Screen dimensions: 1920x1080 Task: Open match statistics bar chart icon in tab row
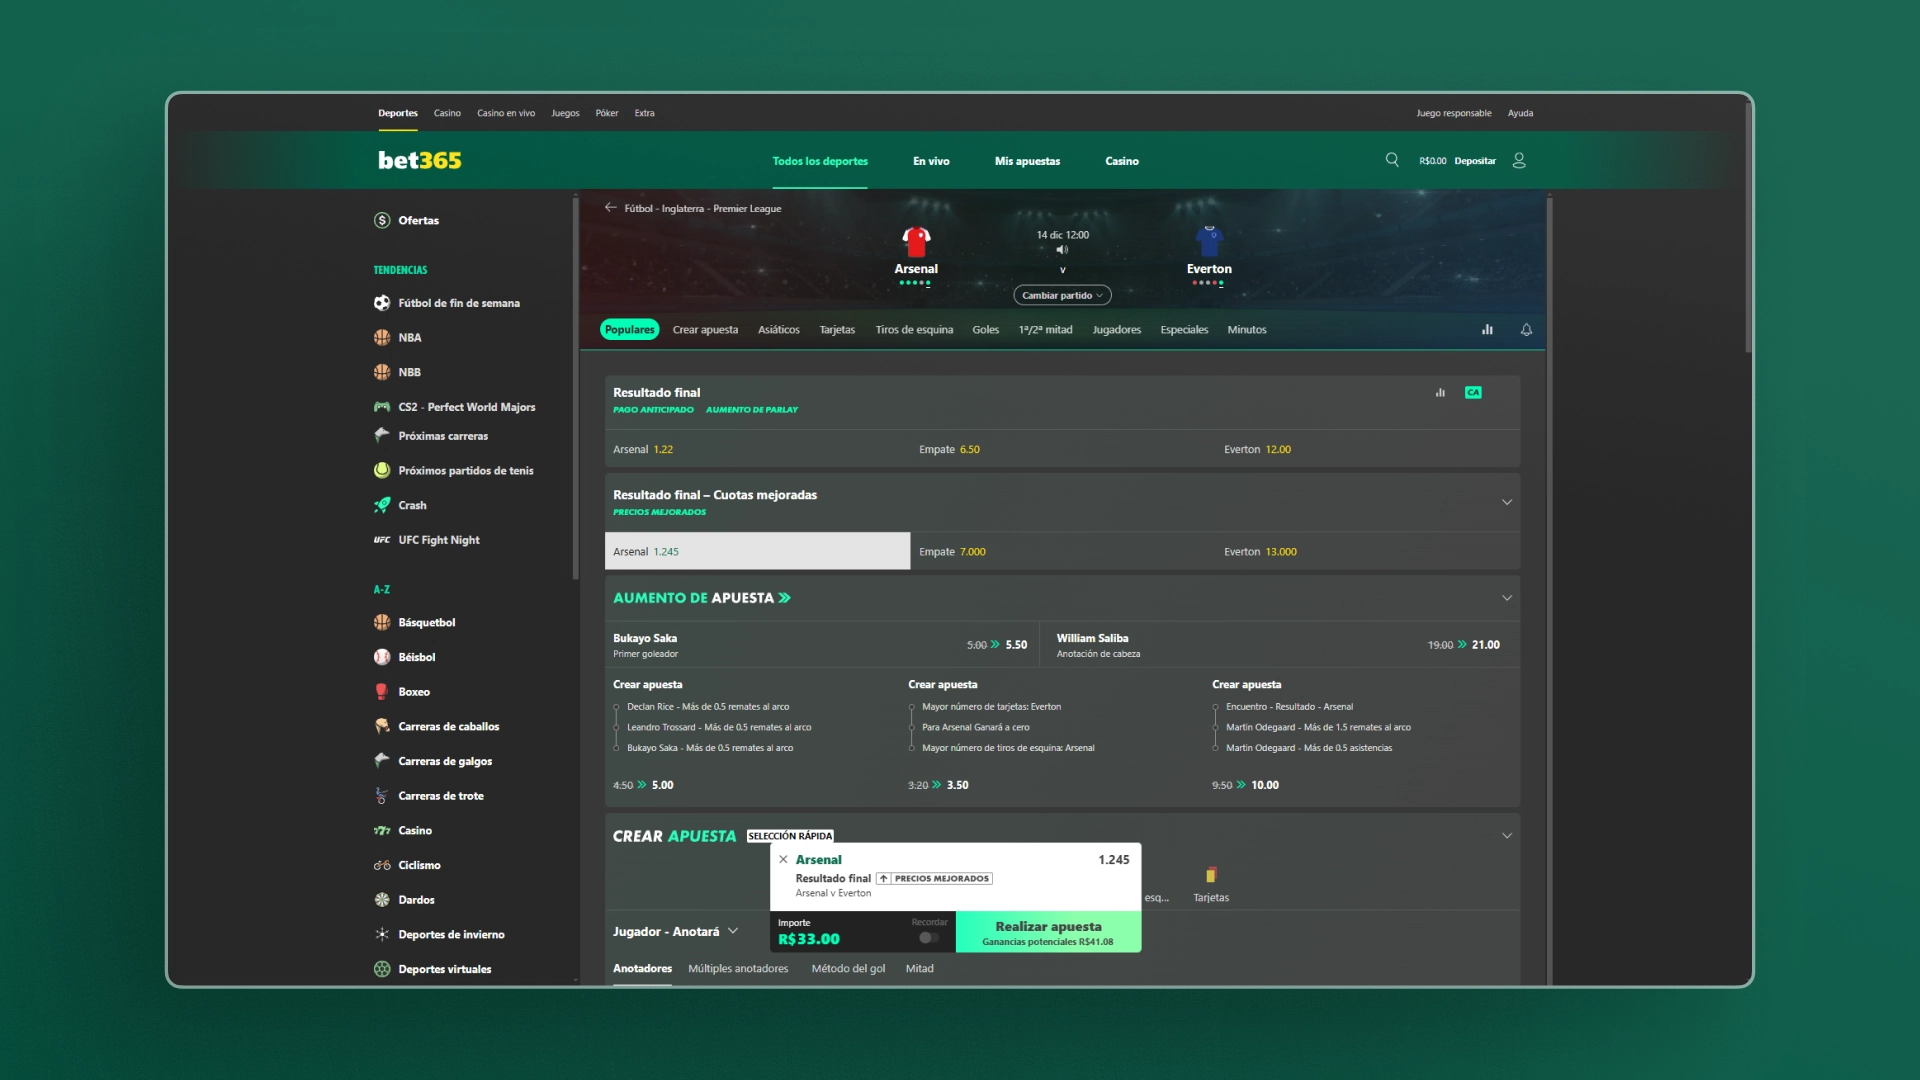click(x=1487, y=330)
